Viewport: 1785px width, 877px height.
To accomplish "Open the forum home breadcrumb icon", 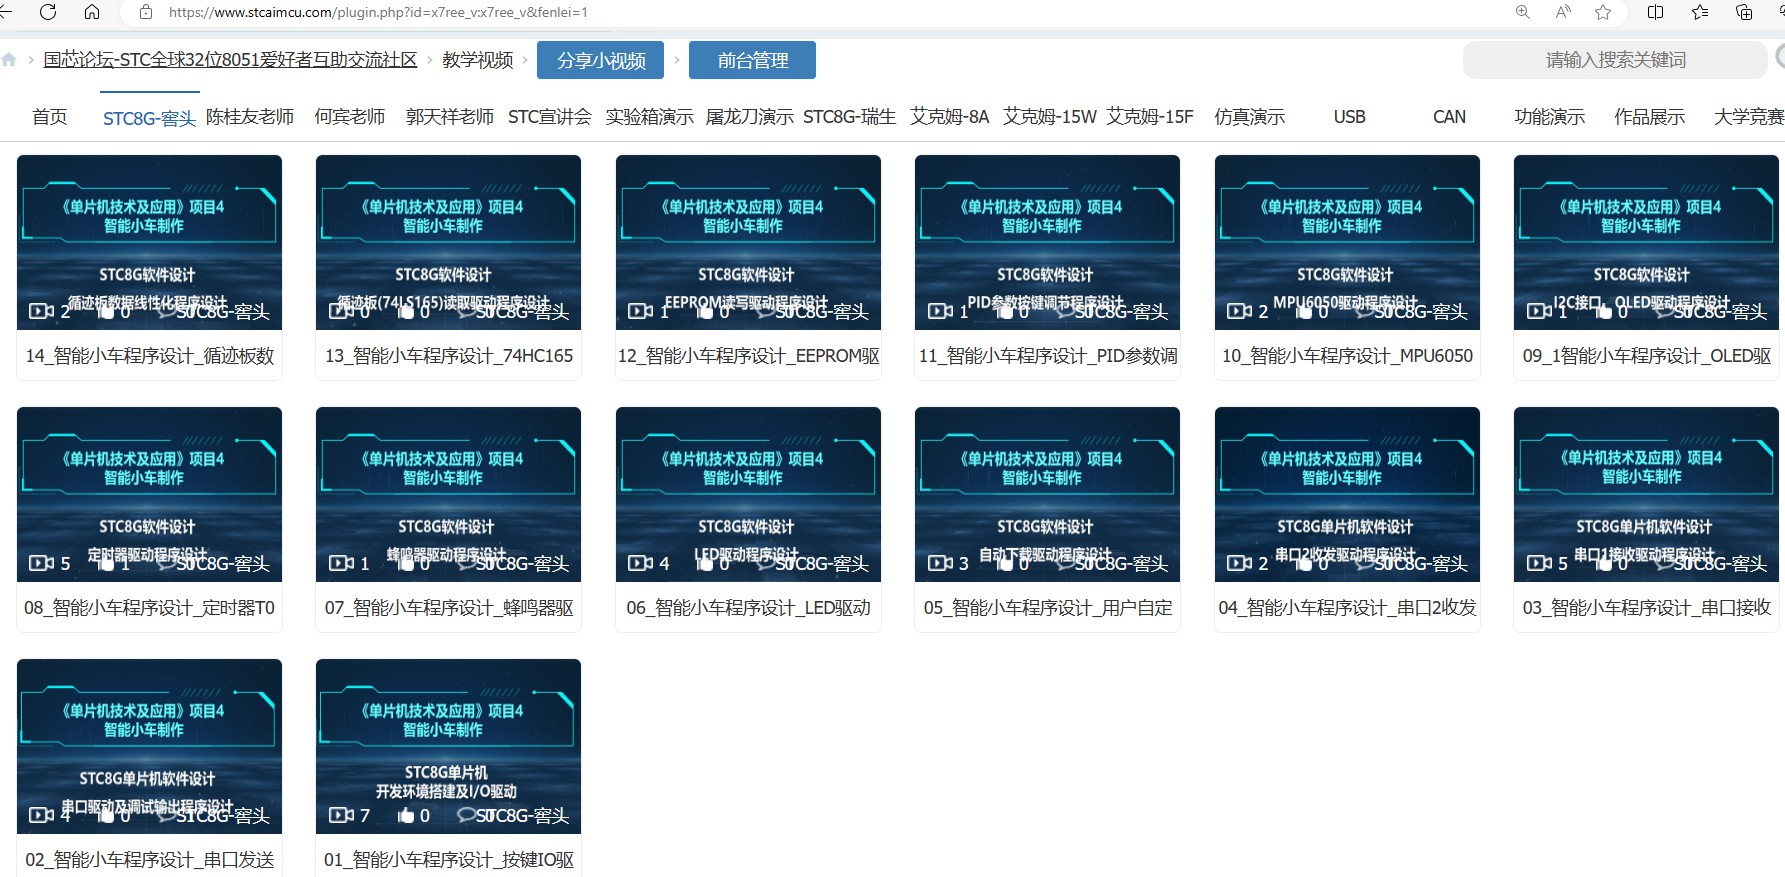I will click(9, 60).
